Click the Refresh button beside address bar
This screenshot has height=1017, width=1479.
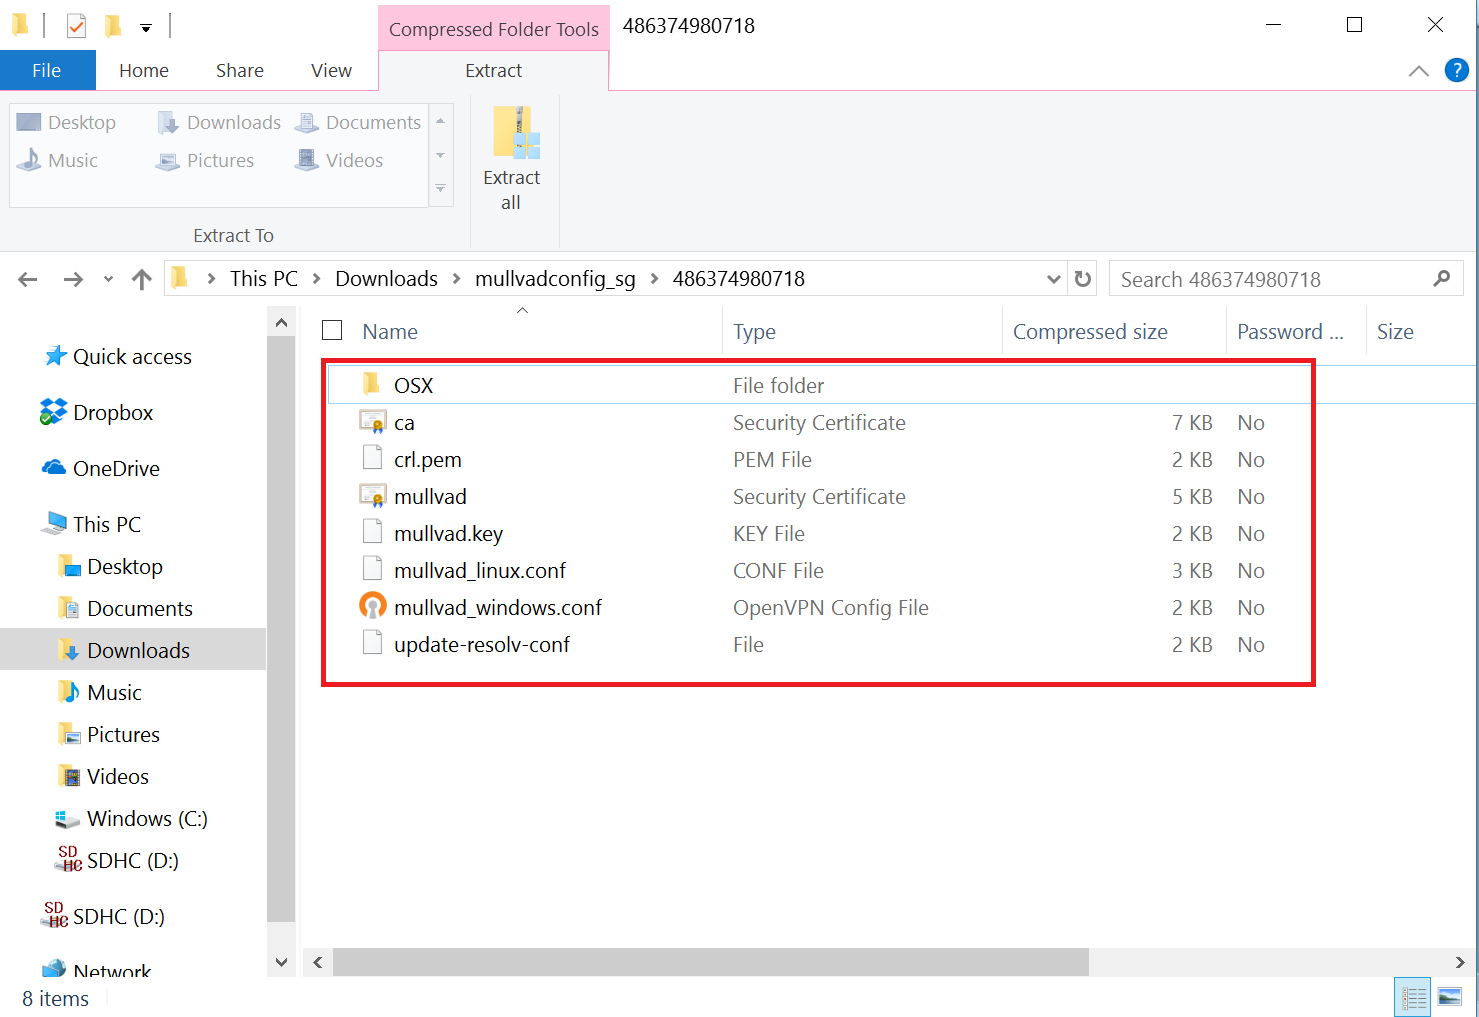(x=1082, y=279)
